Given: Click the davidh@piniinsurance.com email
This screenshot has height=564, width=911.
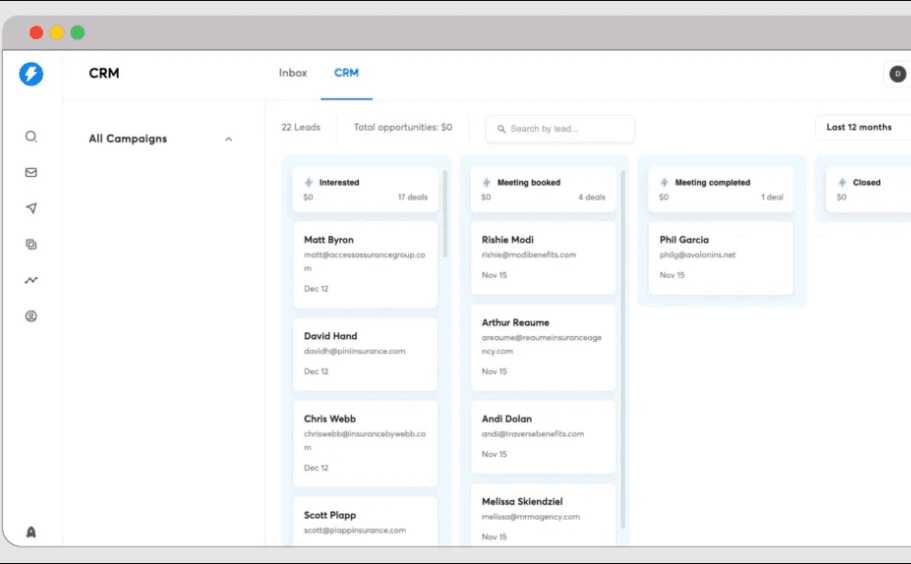Looking at the screenshot, I should pyautogui.click(x=354, y=351).
